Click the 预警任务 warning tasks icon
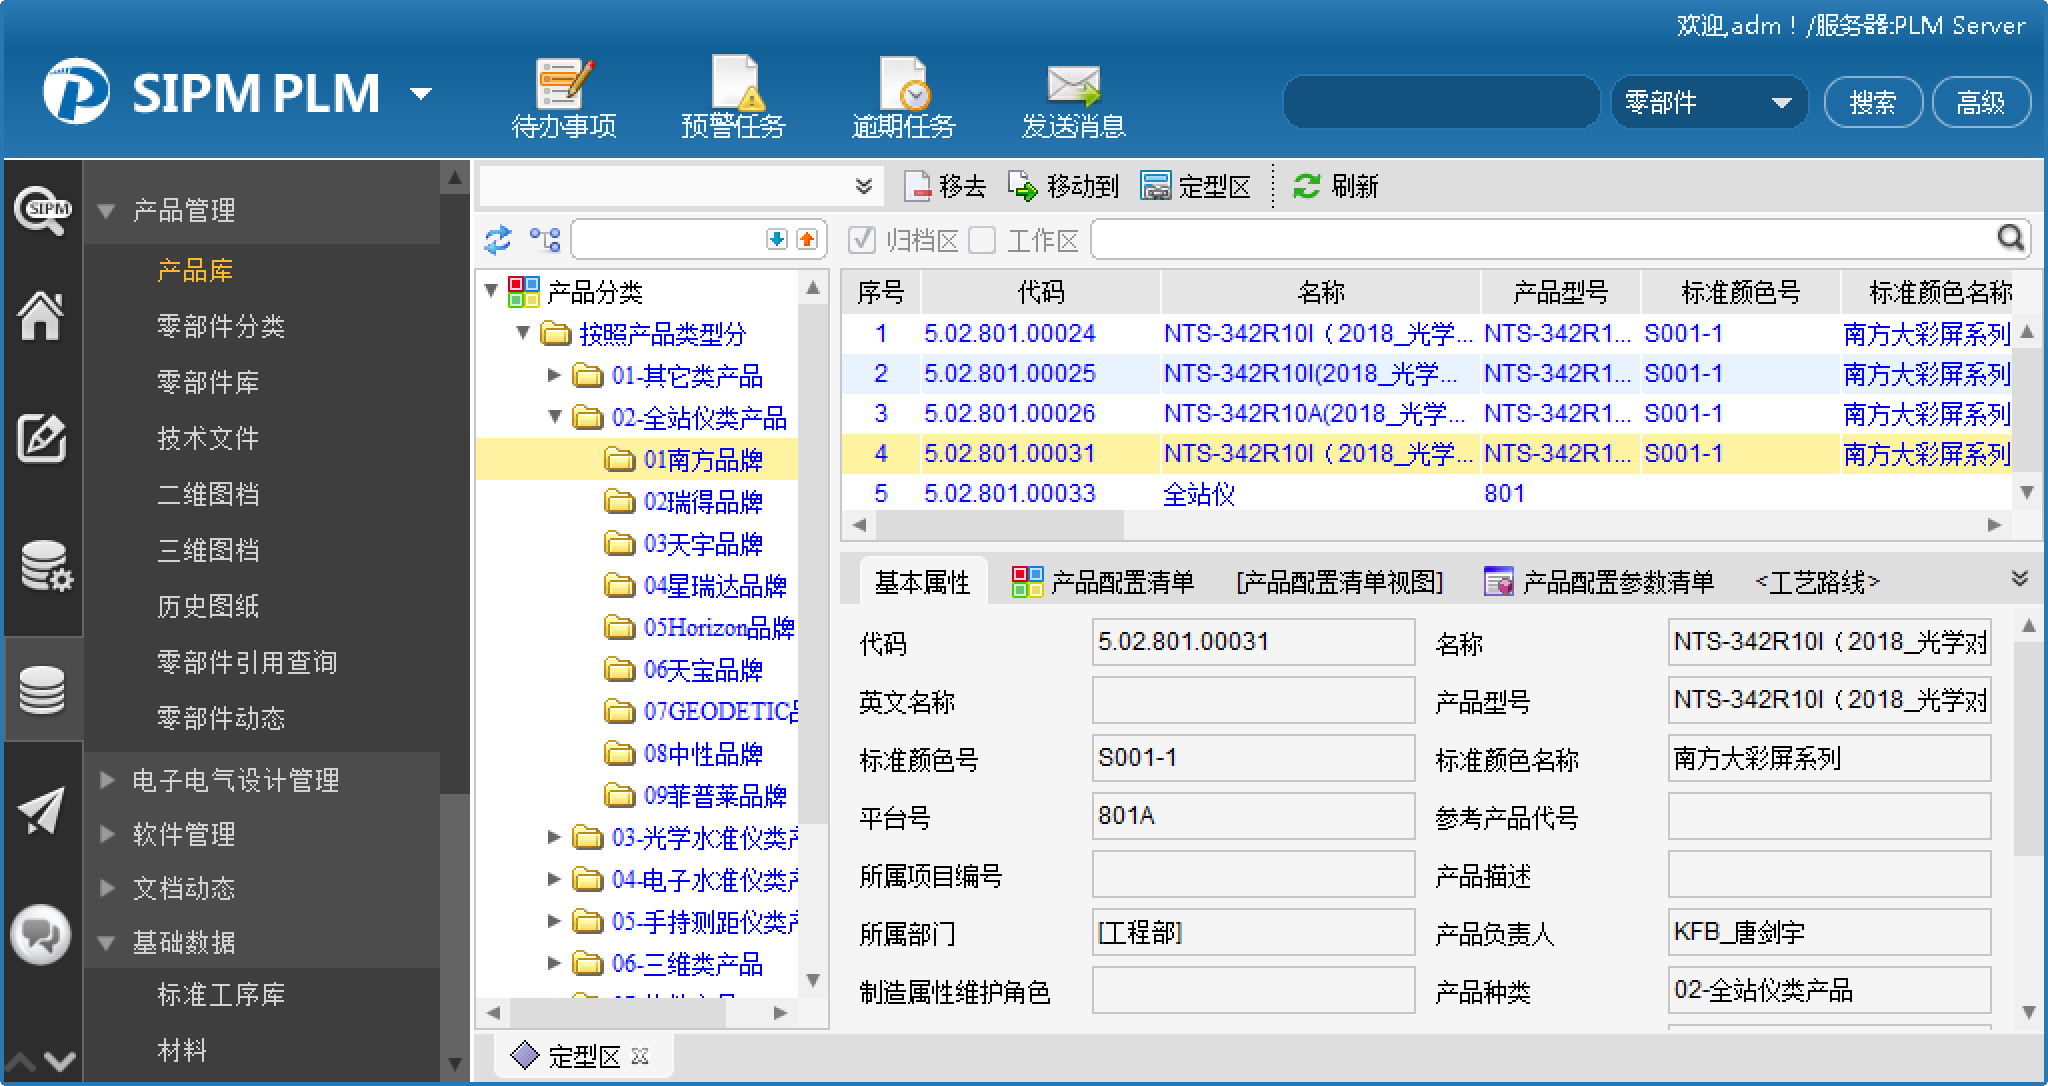This screenshot has height=1086, width=2048. point(733,84)
